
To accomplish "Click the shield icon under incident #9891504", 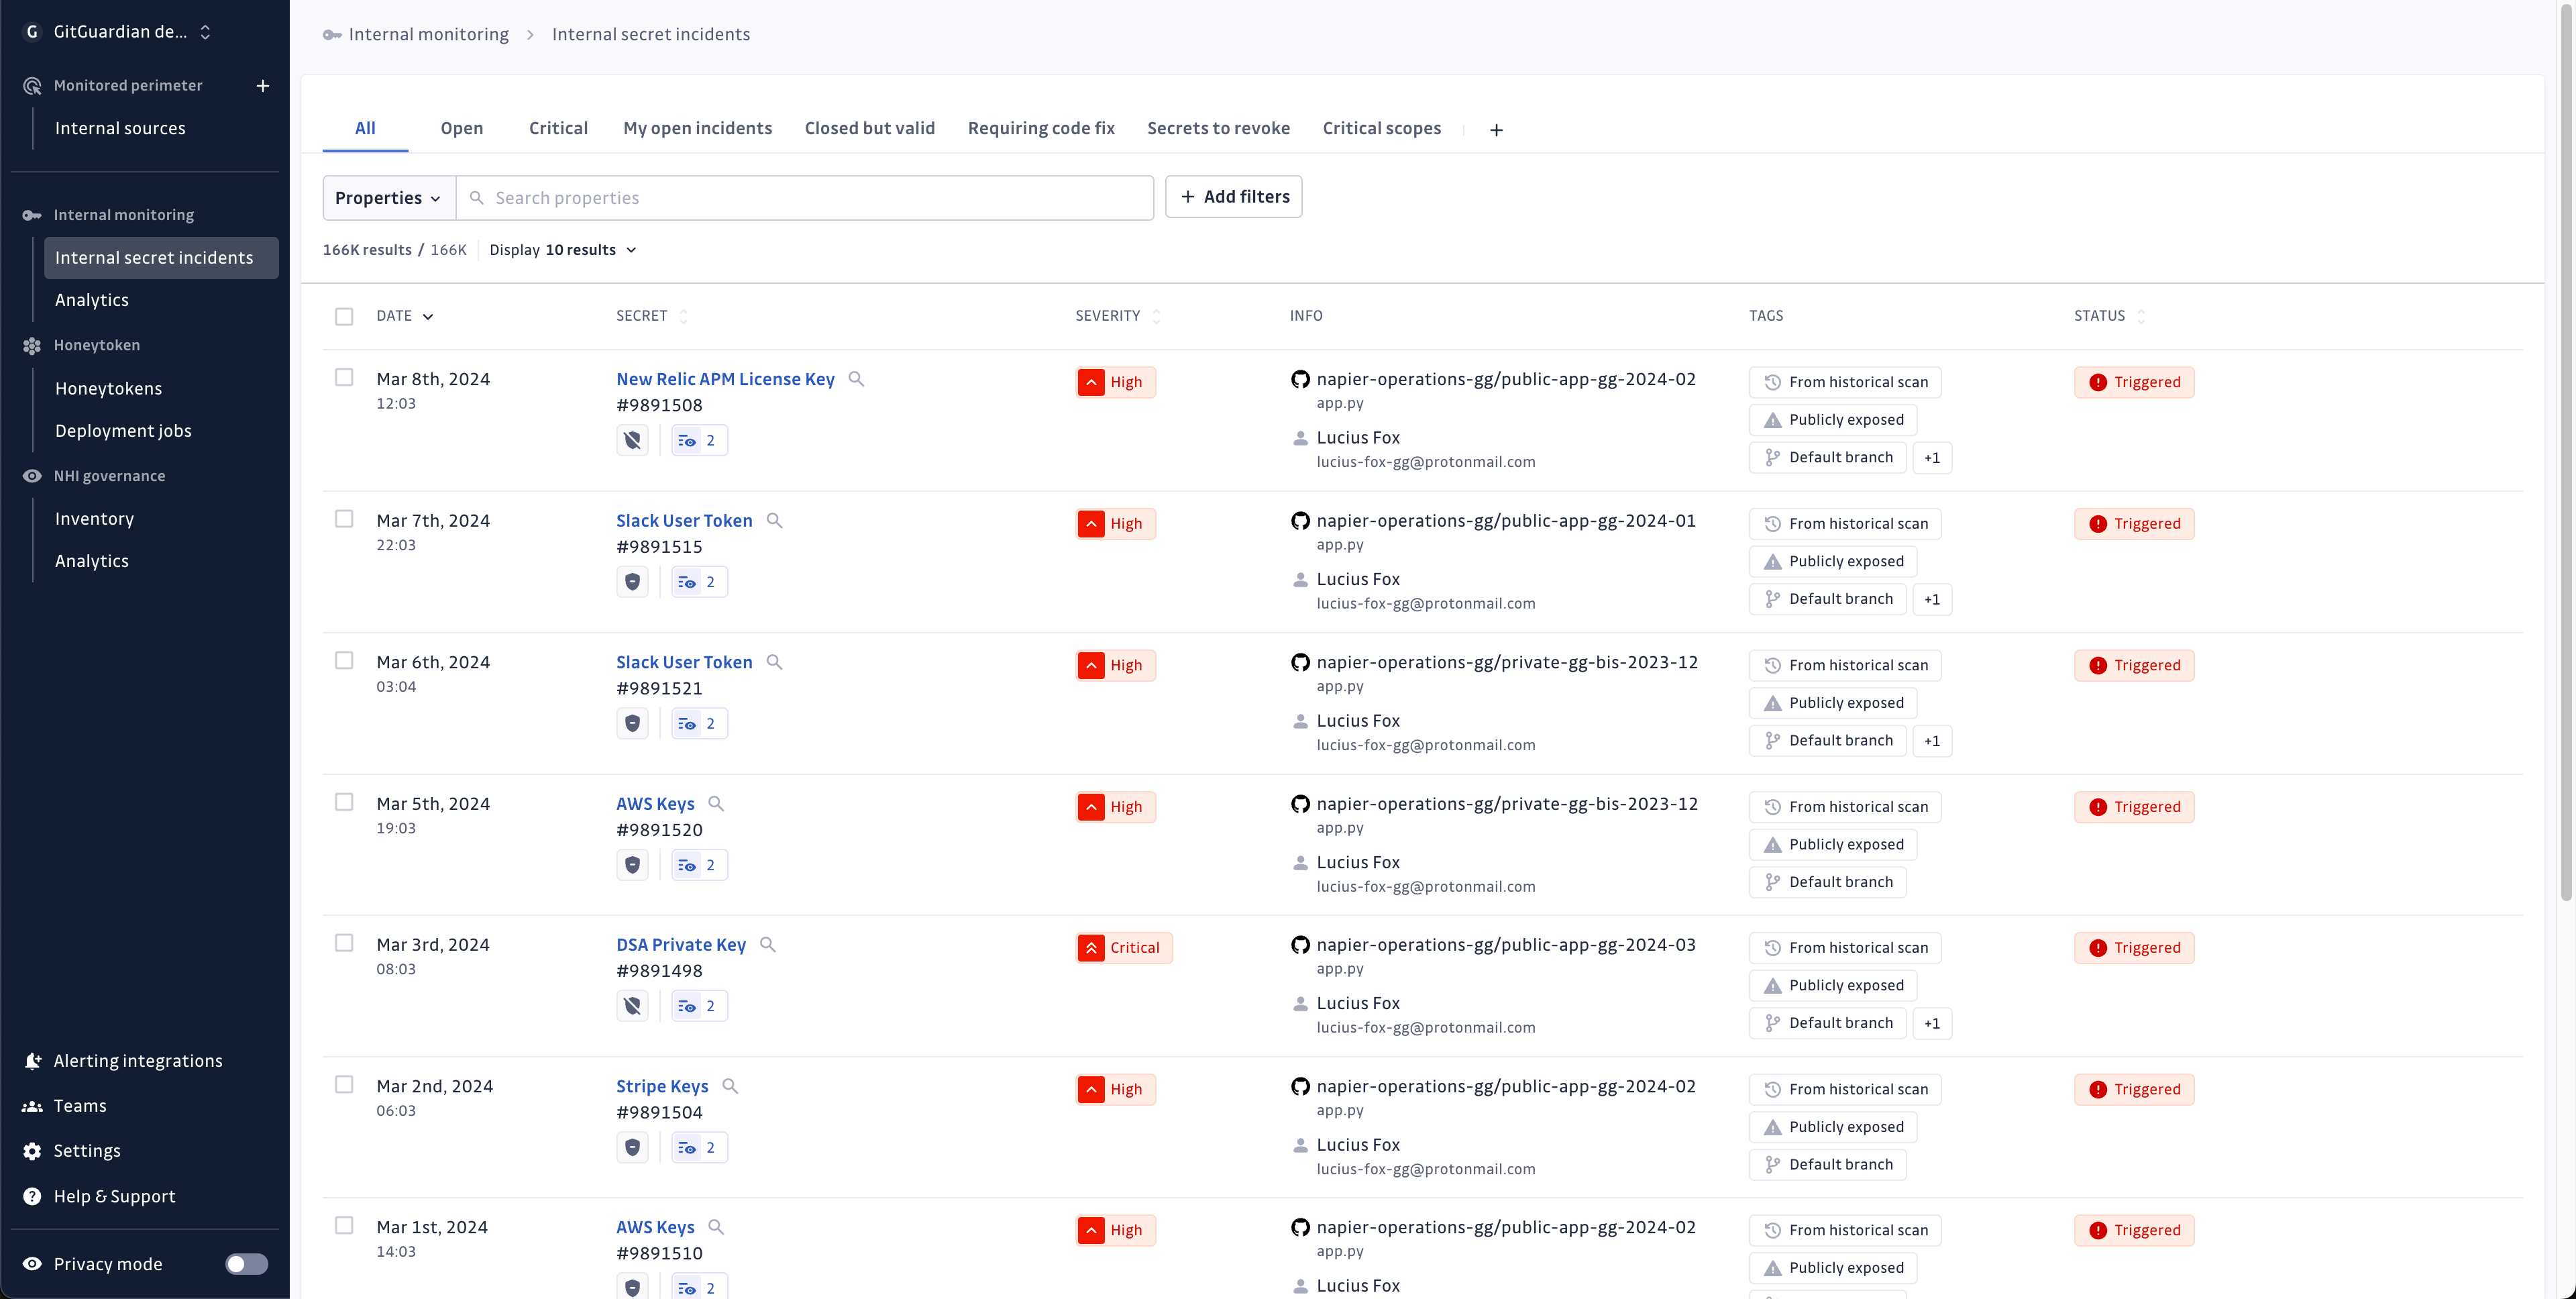I will pos(632,1148).
